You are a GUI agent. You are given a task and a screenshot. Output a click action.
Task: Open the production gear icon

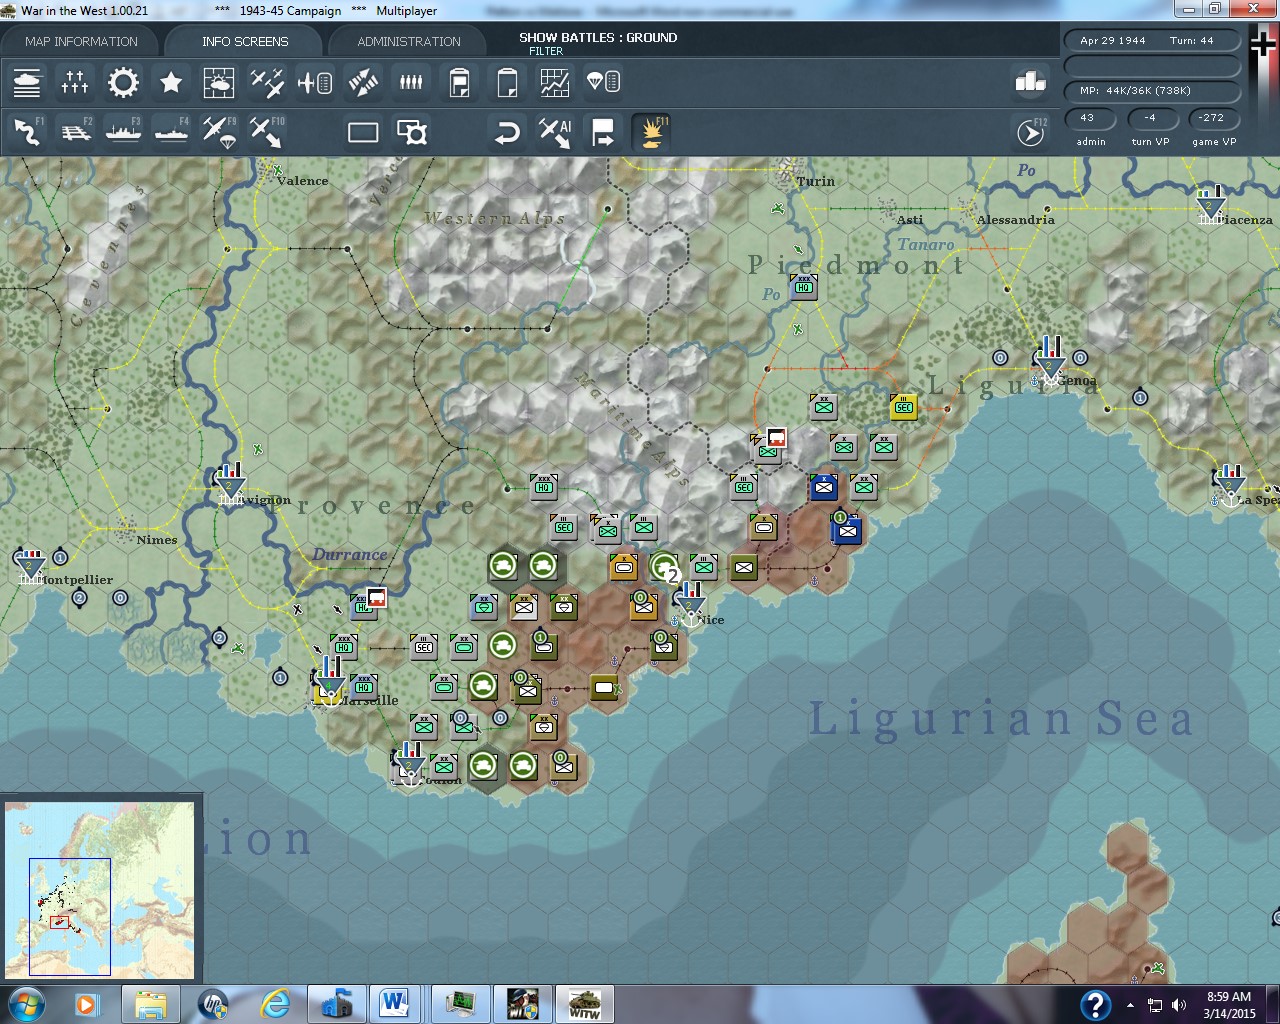click(x=123, y=82)
